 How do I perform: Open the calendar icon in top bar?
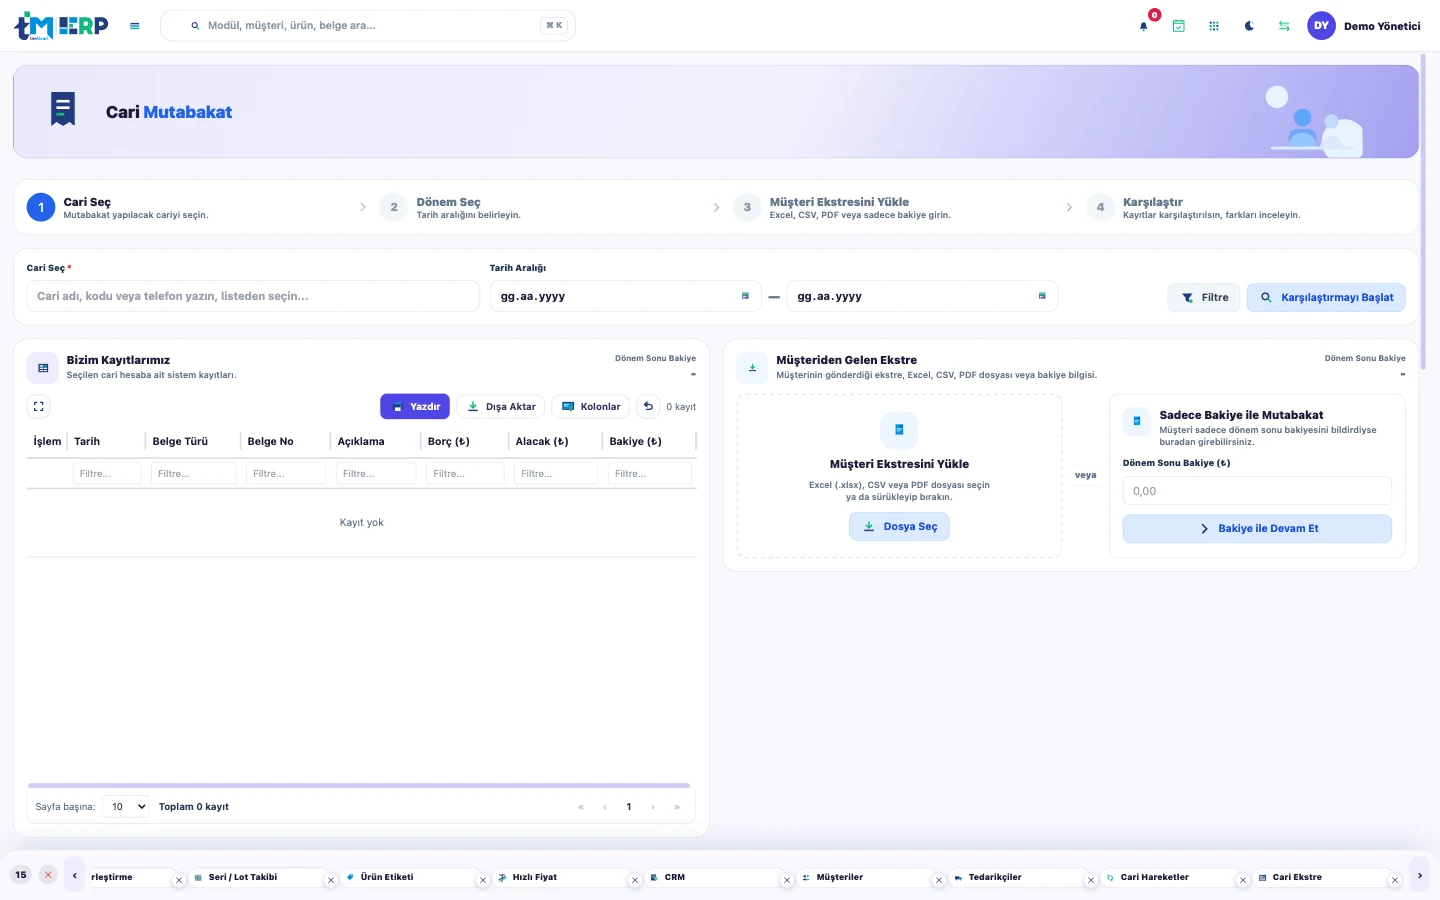[1179, 26]
